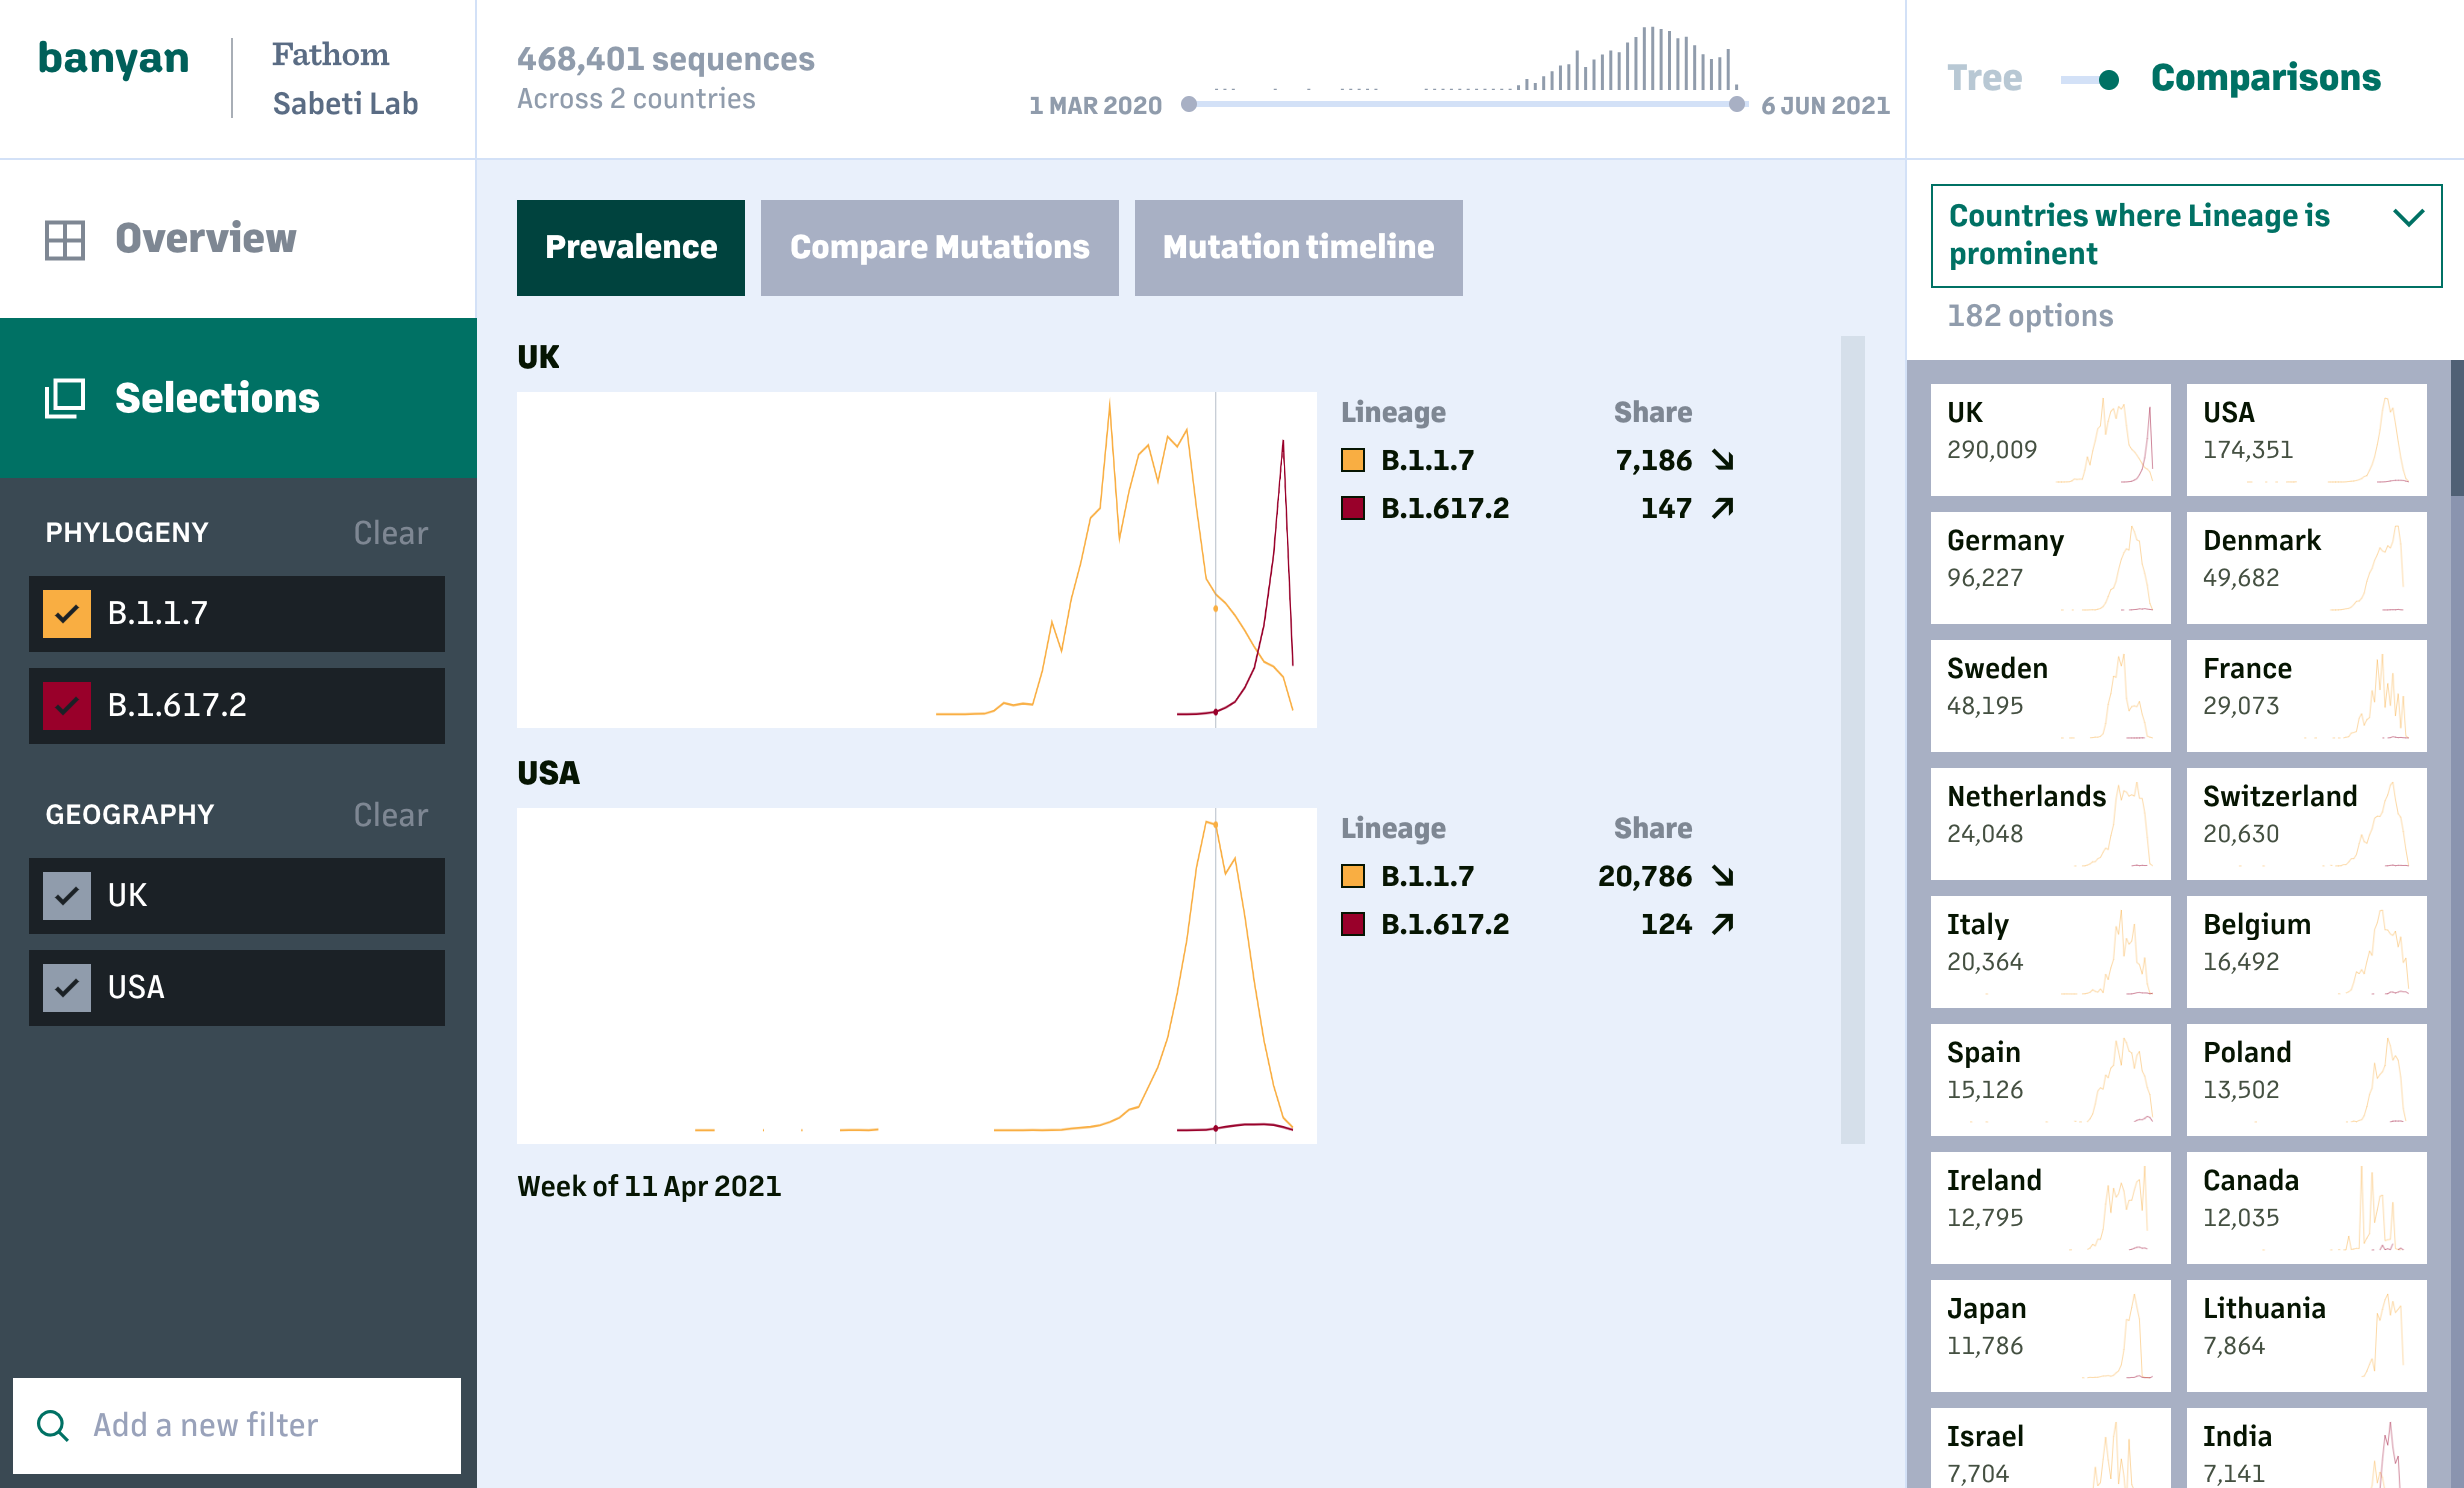The height and width of the screenshot is (1488, 2464).
Task: Click the B.1.617.2 marker point in USA chart
Action: pyautogui.click(x=1215, y=1128)
